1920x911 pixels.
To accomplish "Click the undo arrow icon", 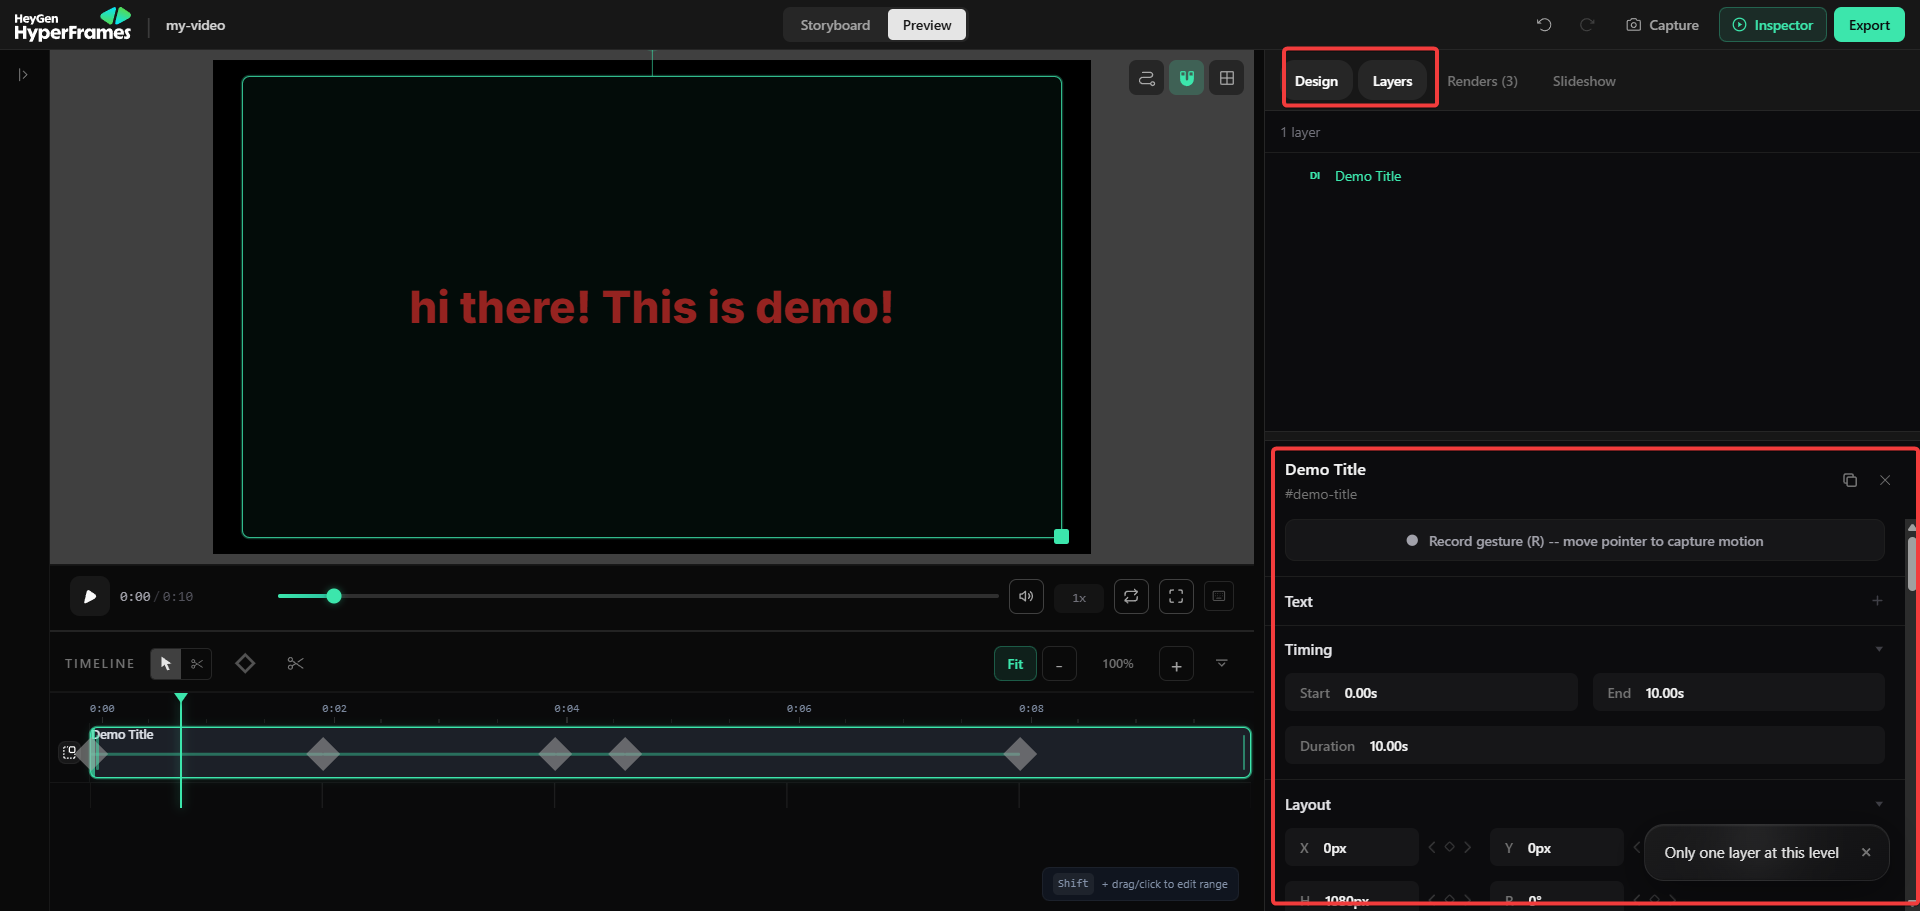I will coord(1544,25).
